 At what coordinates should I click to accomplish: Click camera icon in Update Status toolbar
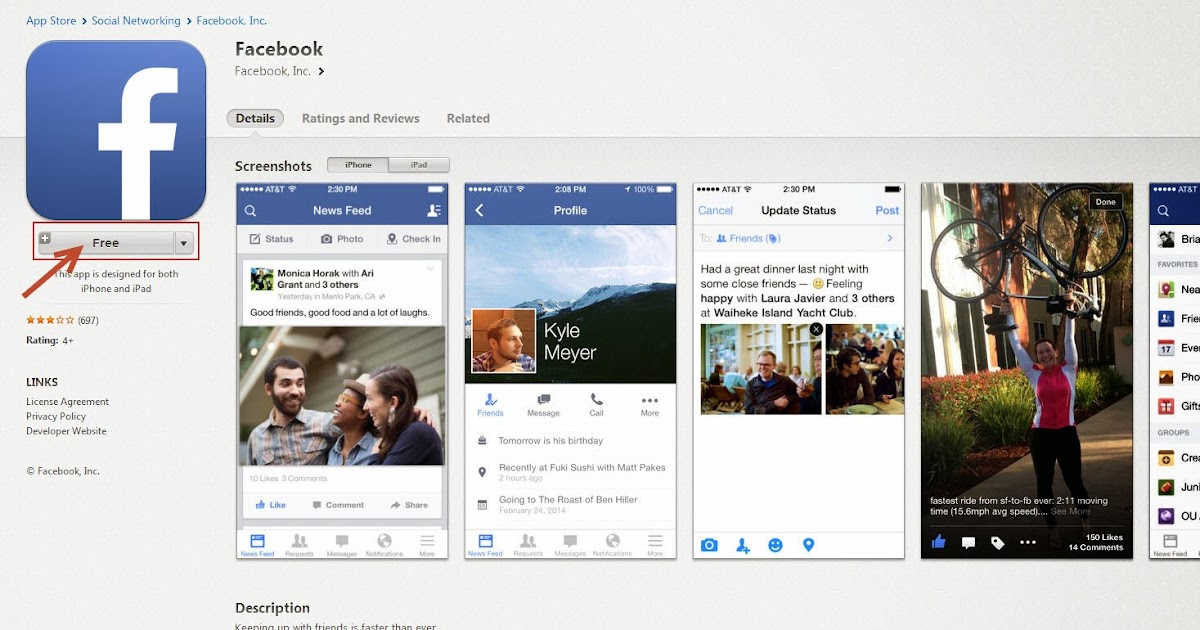(709, 545)
